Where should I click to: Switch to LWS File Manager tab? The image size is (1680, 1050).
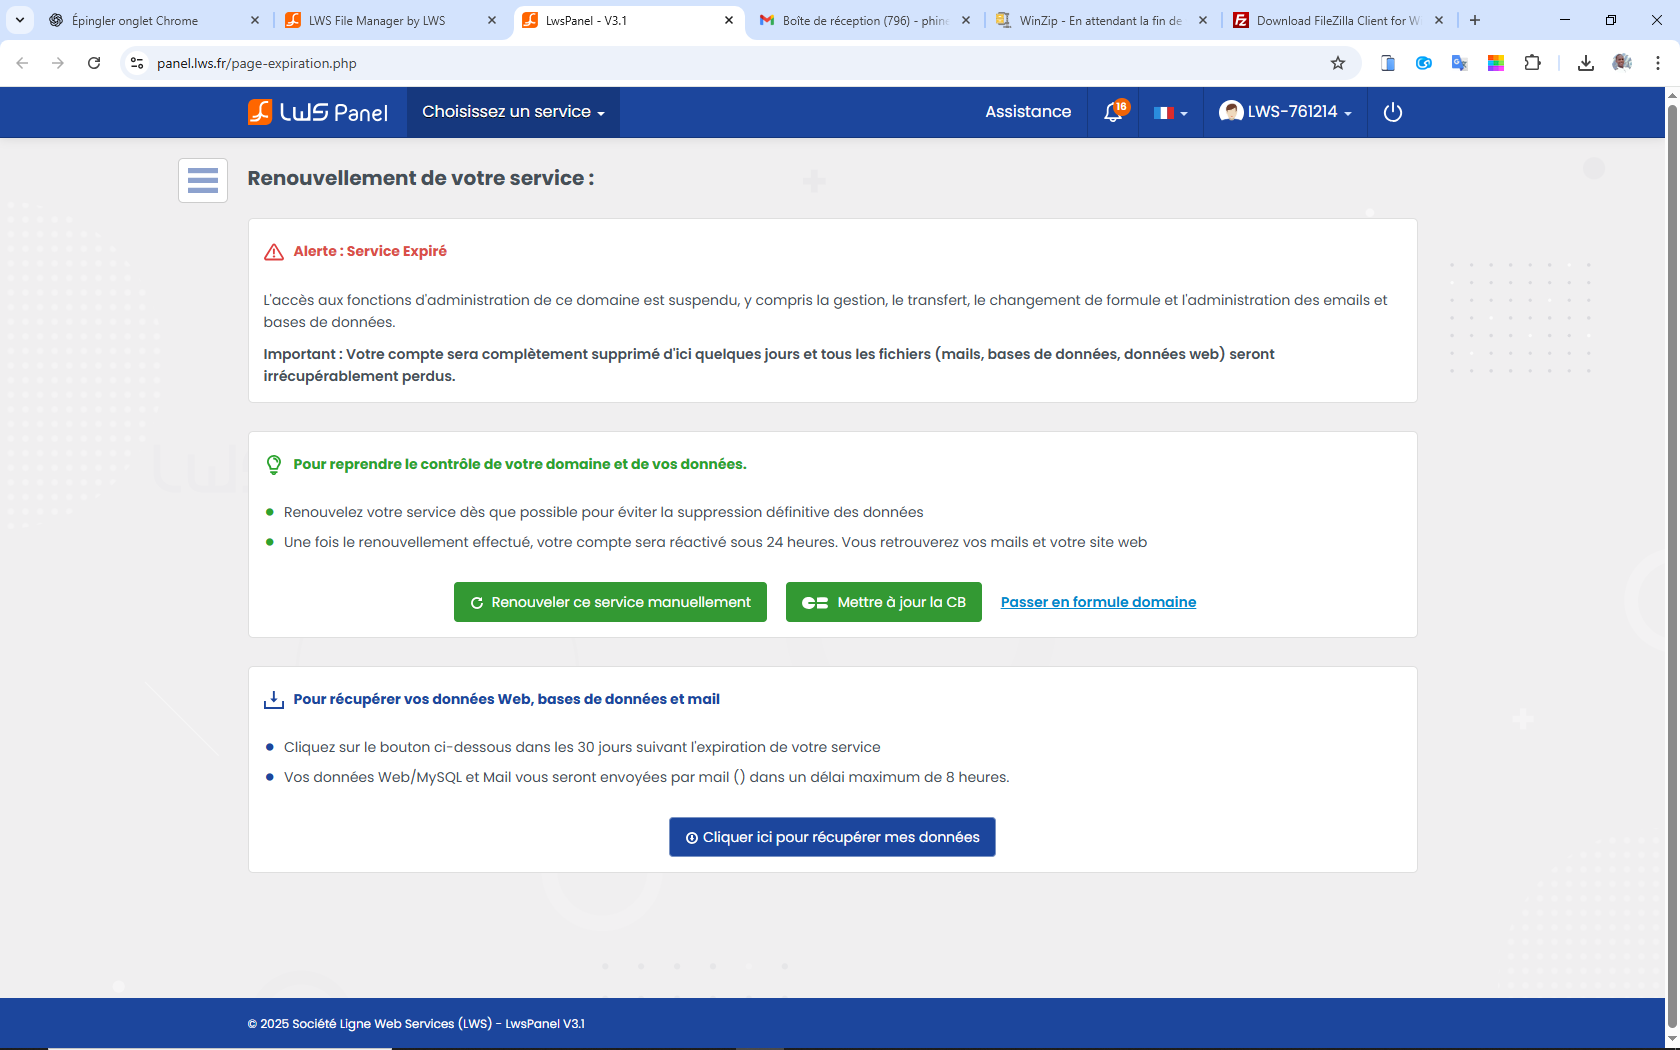tap(377, 20)
